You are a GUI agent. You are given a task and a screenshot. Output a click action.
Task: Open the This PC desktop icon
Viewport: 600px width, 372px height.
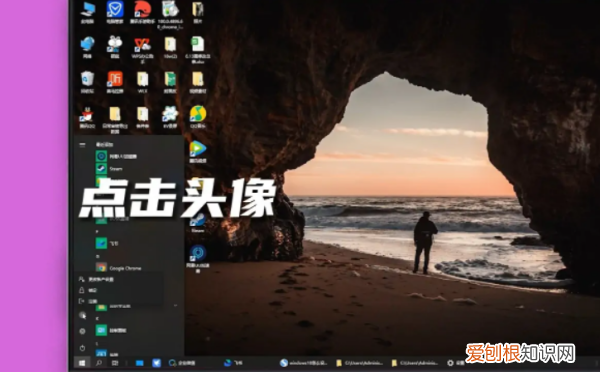point(88,12)
